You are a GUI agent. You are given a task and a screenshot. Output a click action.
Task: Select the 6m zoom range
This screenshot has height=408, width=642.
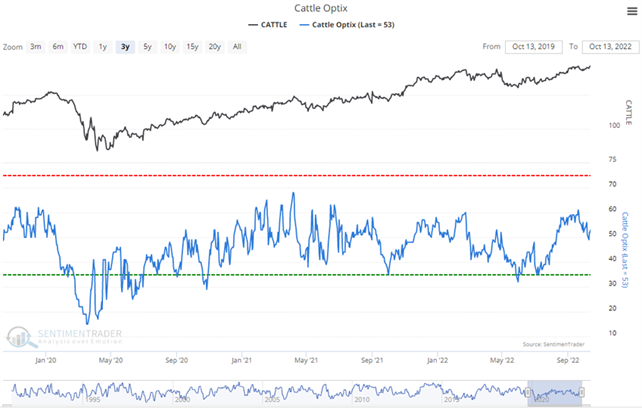coord(56,47)
